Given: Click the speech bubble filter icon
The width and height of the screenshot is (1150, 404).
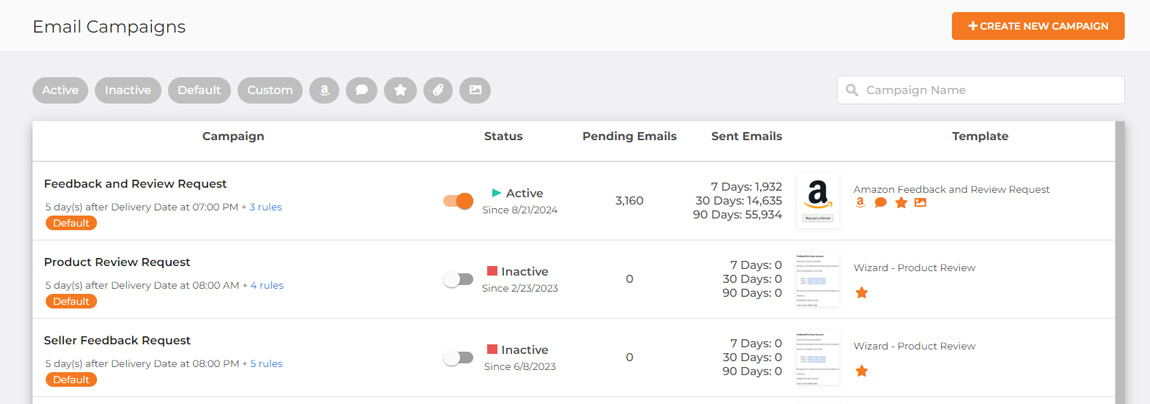Looking at the screenshot, I should (x=362, y=90).
